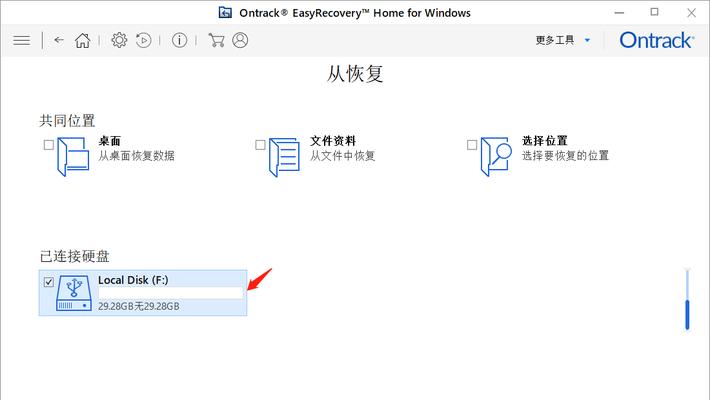This screenshot has width=710, height=400.
Task: Go back with the left arrow
Action: pos(58,40)
